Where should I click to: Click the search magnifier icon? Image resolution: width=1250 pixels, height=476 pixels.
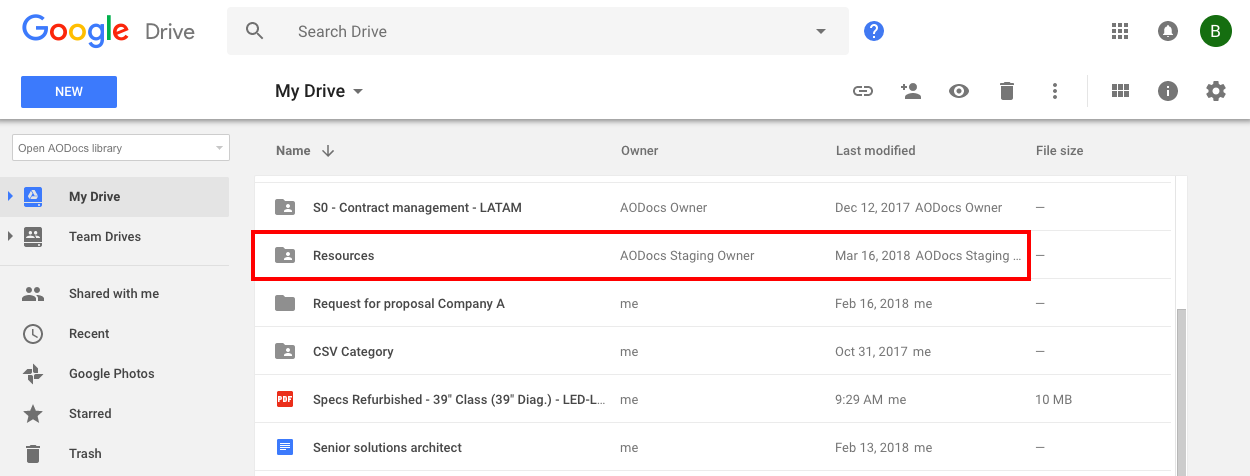pyautogui.click(x=255, y=31)
